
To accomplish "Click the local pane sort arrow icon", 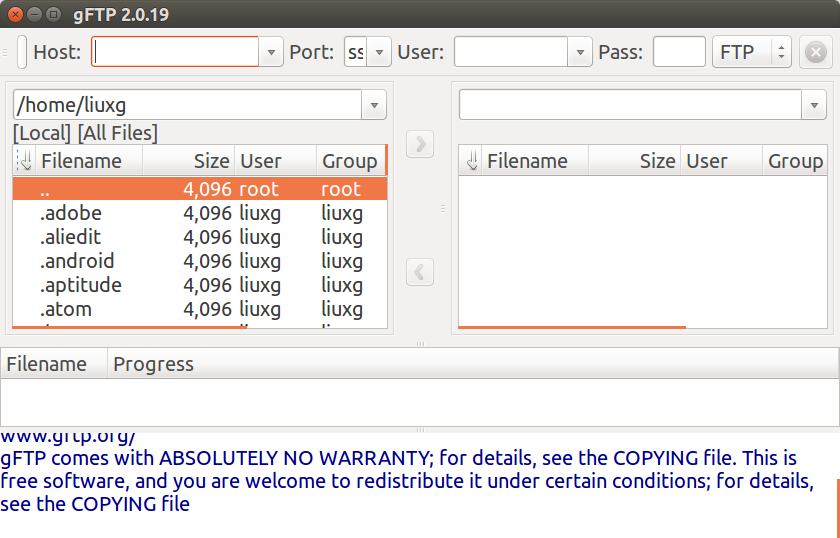I will pyautogui.click(x=26, y=161).
